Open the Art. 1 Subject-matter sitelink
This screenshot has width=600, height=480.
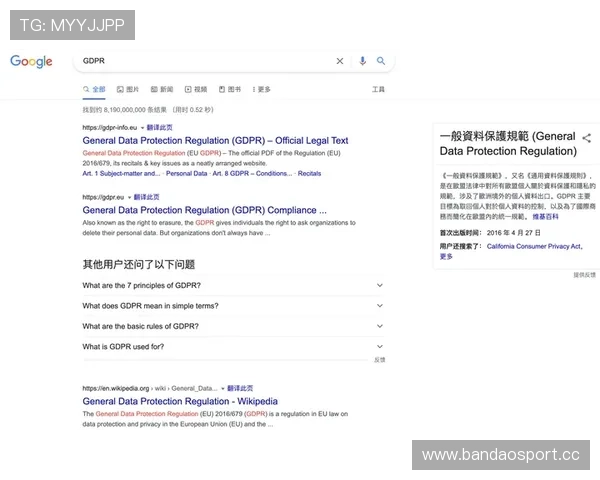click(121, 173)
